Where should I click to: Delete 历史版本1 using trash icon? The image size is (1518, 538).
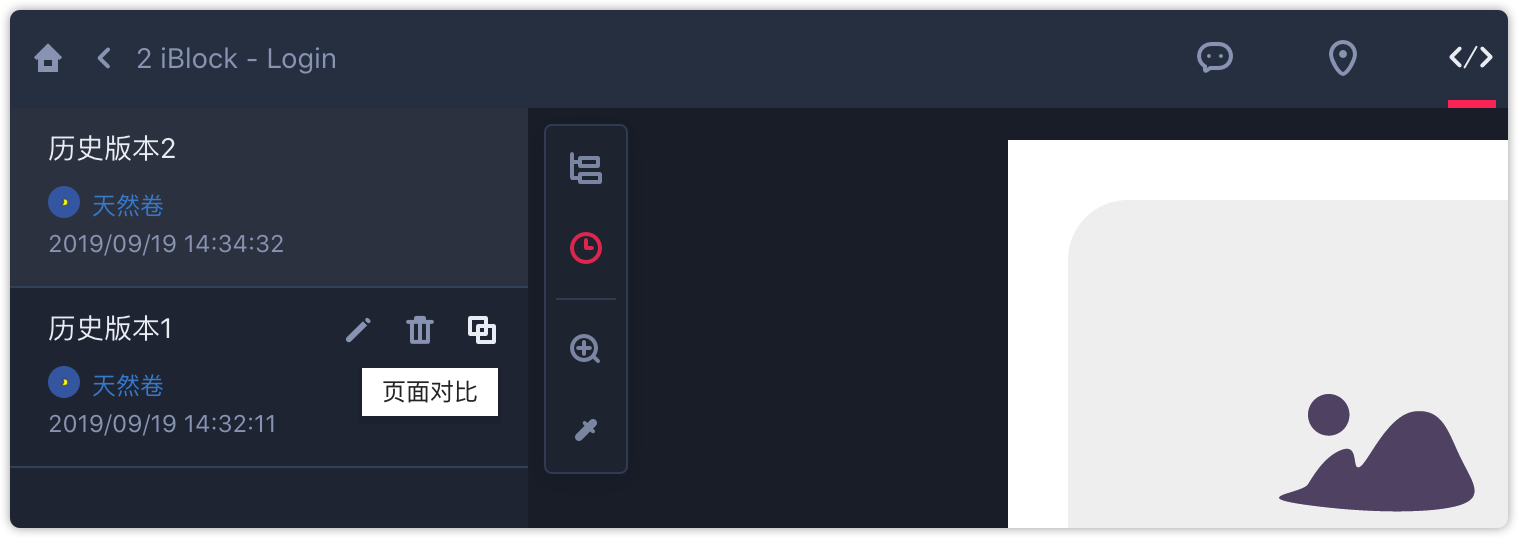click(x=420, y=330)
